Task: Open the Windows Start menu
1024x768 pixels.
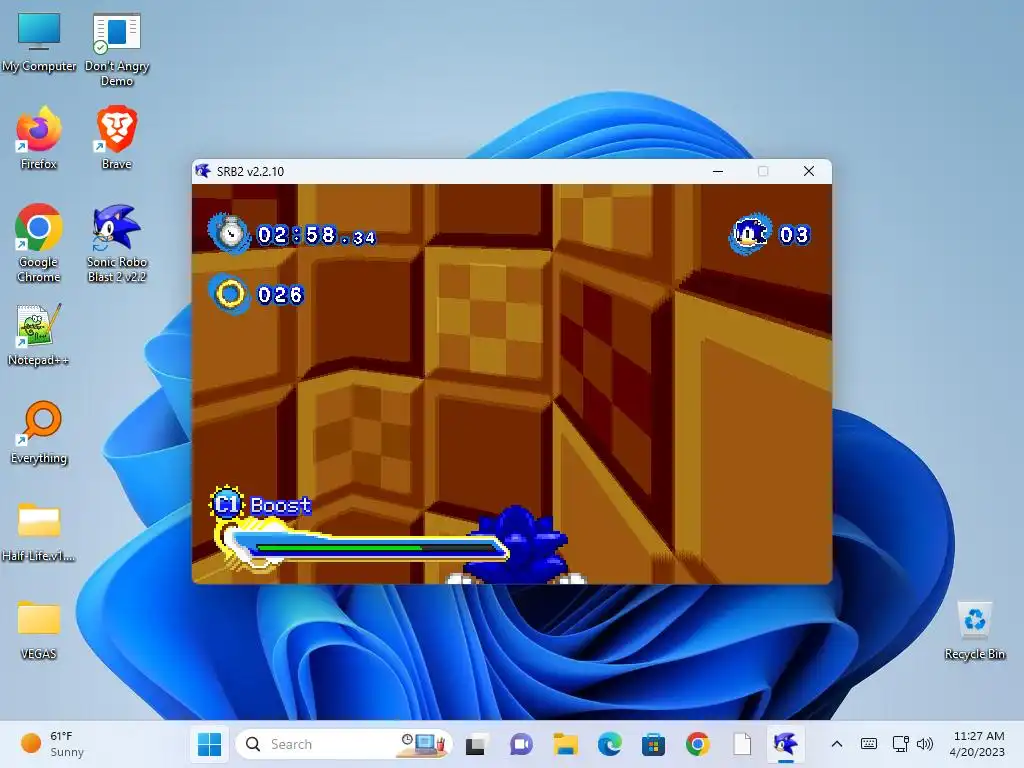Action: pyautogui.click(x=210, y=744)
